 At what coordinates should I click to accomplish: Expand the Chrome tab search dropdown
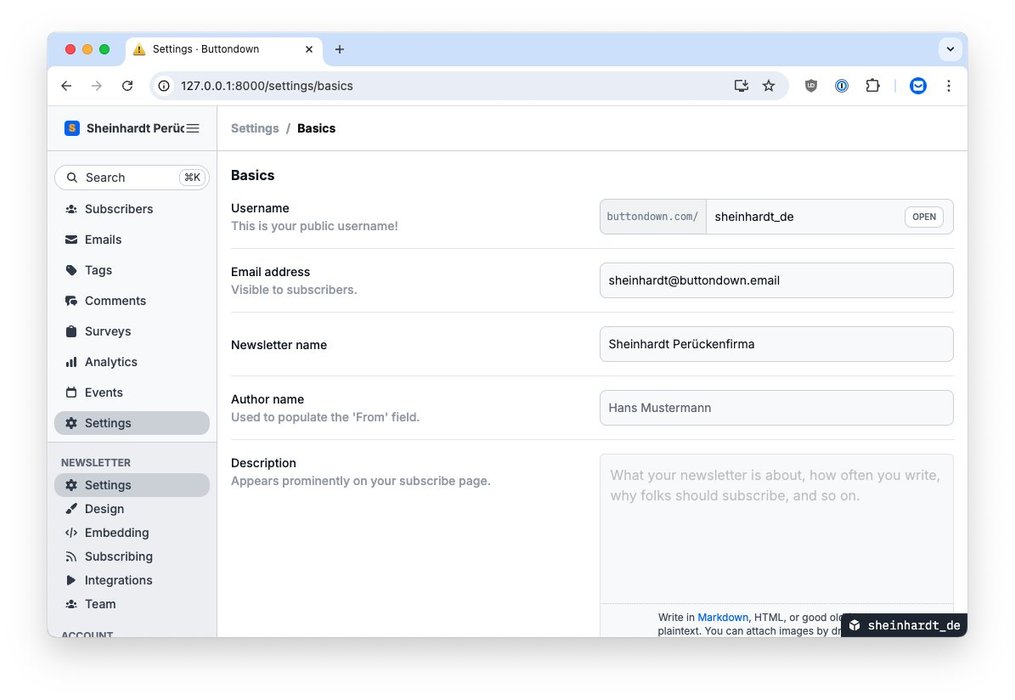(949, 49)
